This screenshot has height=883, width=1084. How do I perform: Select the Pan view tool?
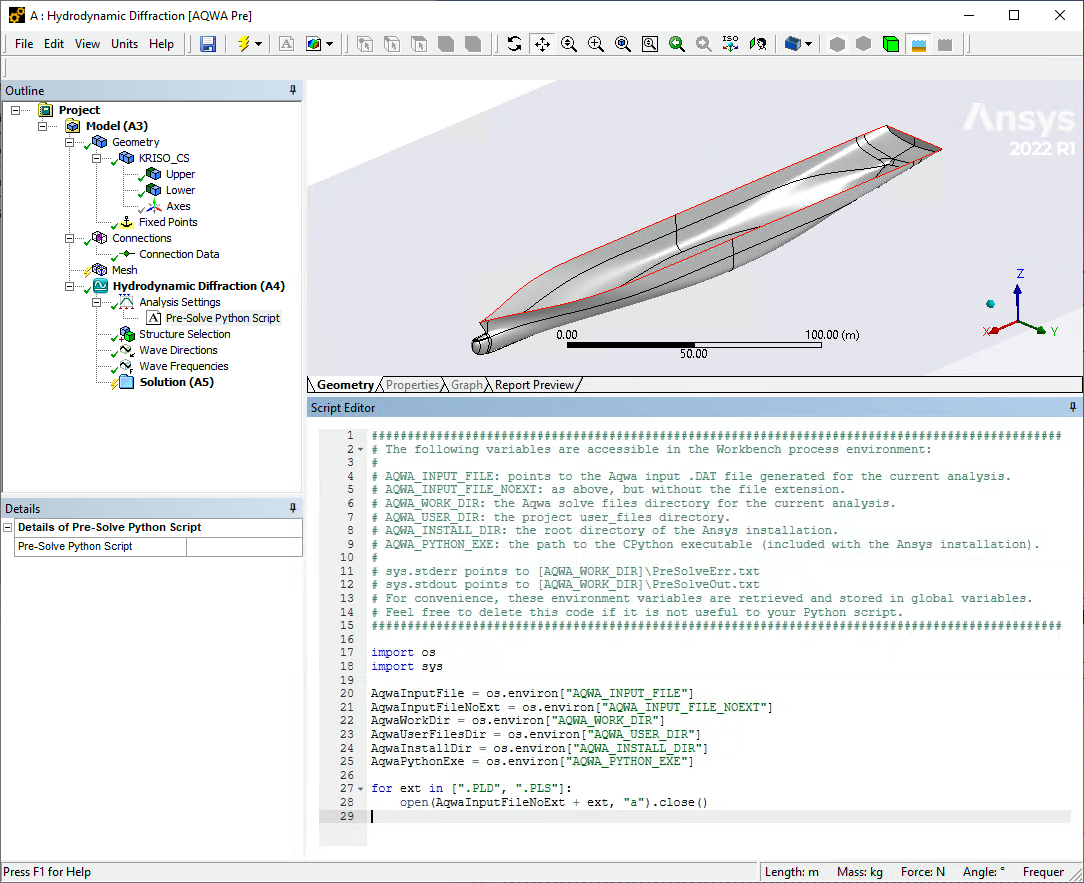(x=542, y=44)
